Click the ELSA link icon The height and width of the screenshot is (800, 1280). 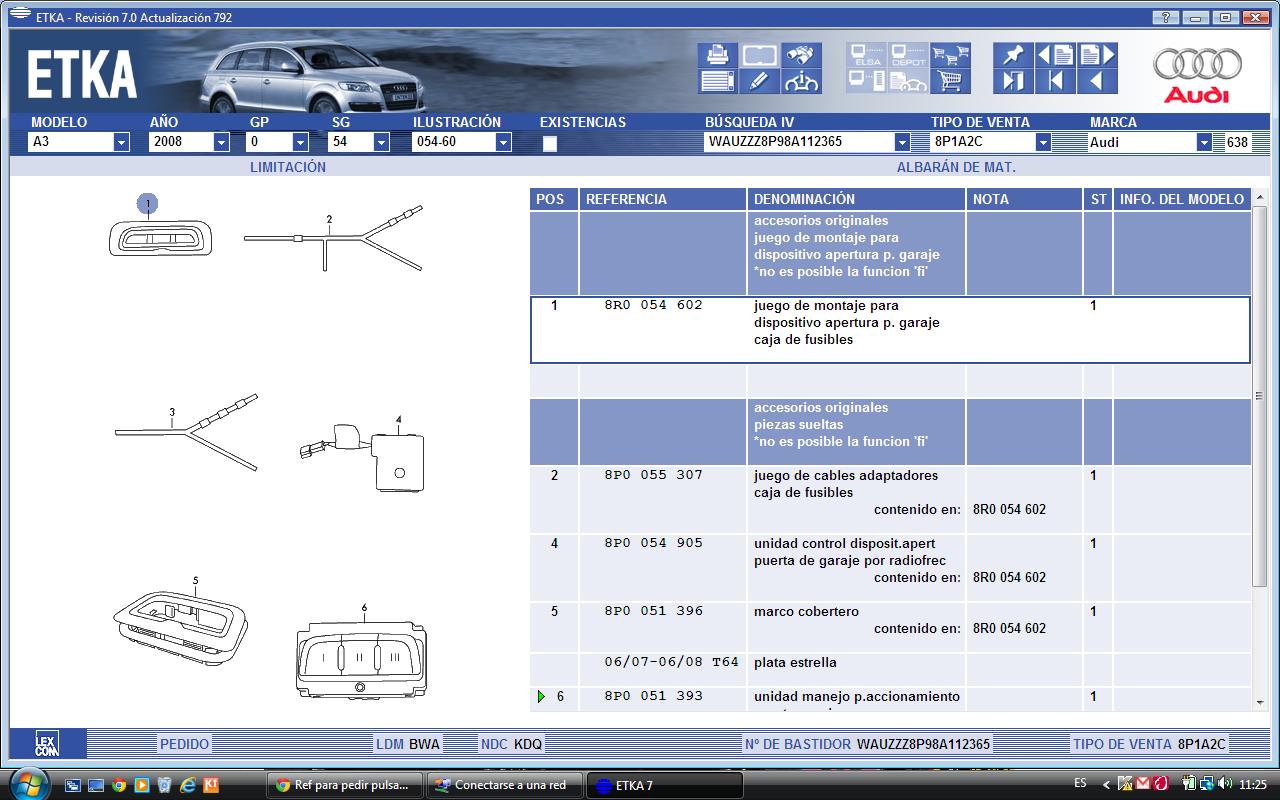click(866, 55)
